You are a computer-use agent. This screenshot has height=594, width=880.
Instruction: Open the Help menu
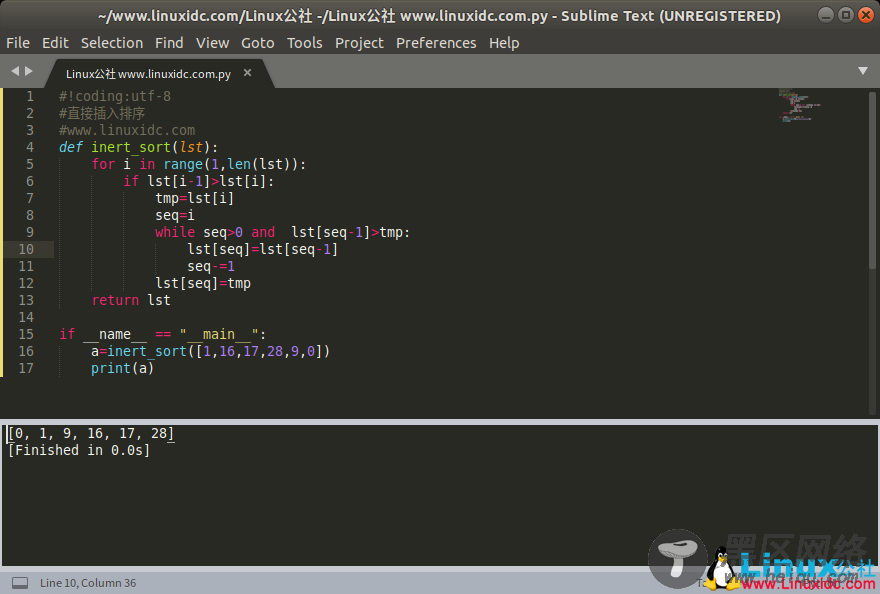tap(504, 43)
